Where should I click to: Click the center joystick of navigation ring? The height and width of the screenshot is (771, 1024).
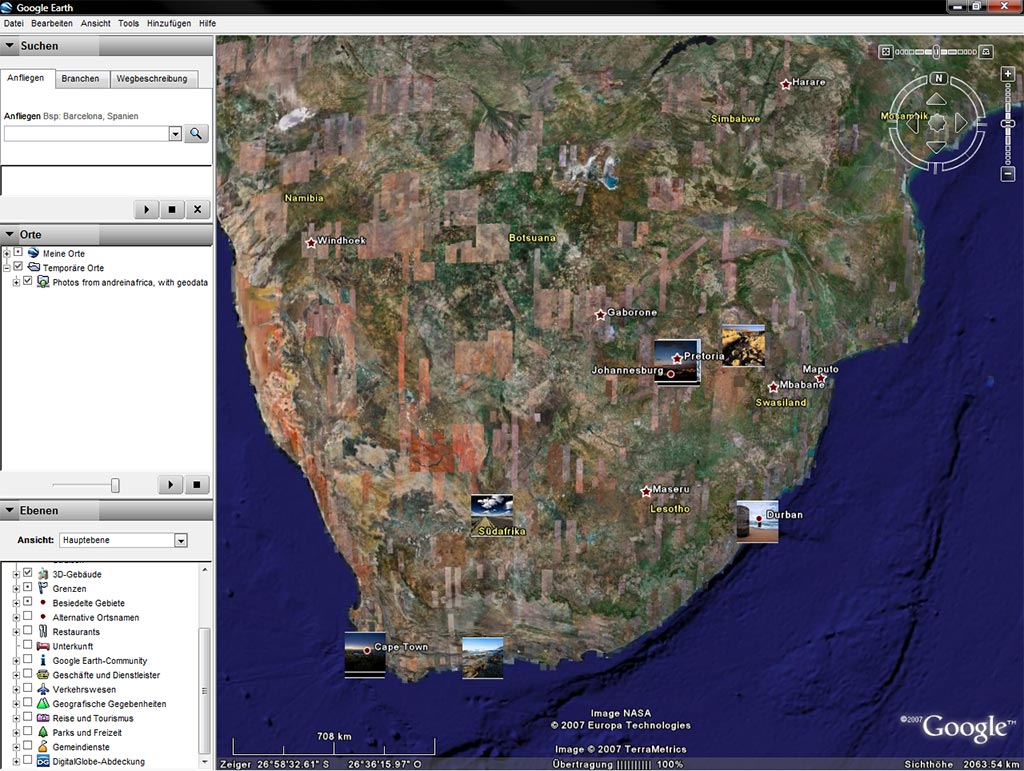(937, 122)
